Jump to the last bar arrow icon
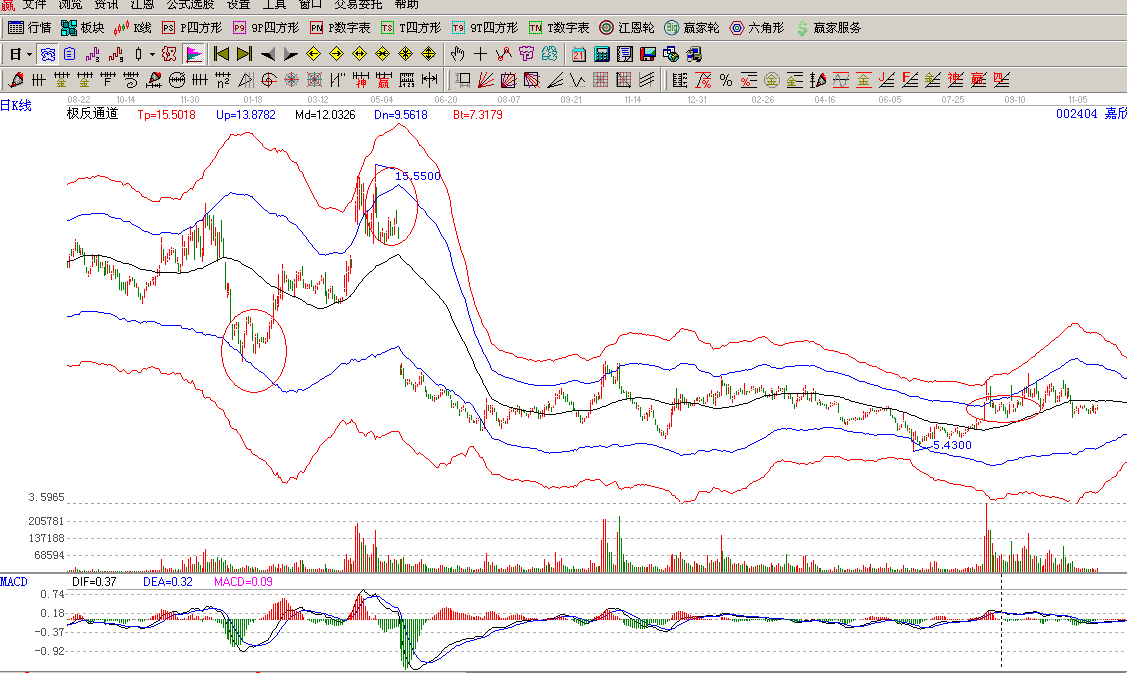 pos(244,54)
